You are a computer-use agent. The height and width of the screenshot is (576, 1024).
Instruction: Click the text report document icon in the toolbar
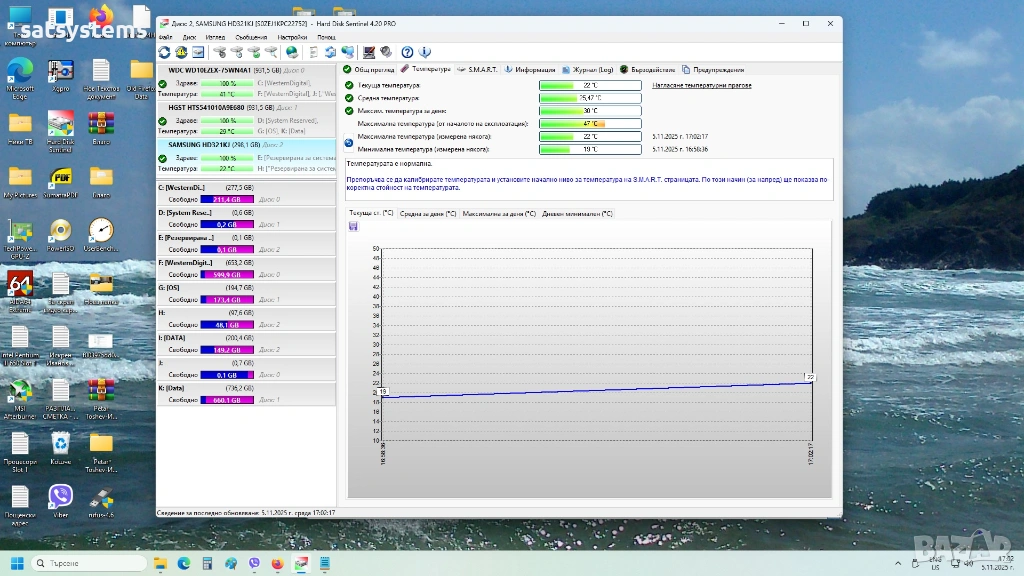(313, 52)
